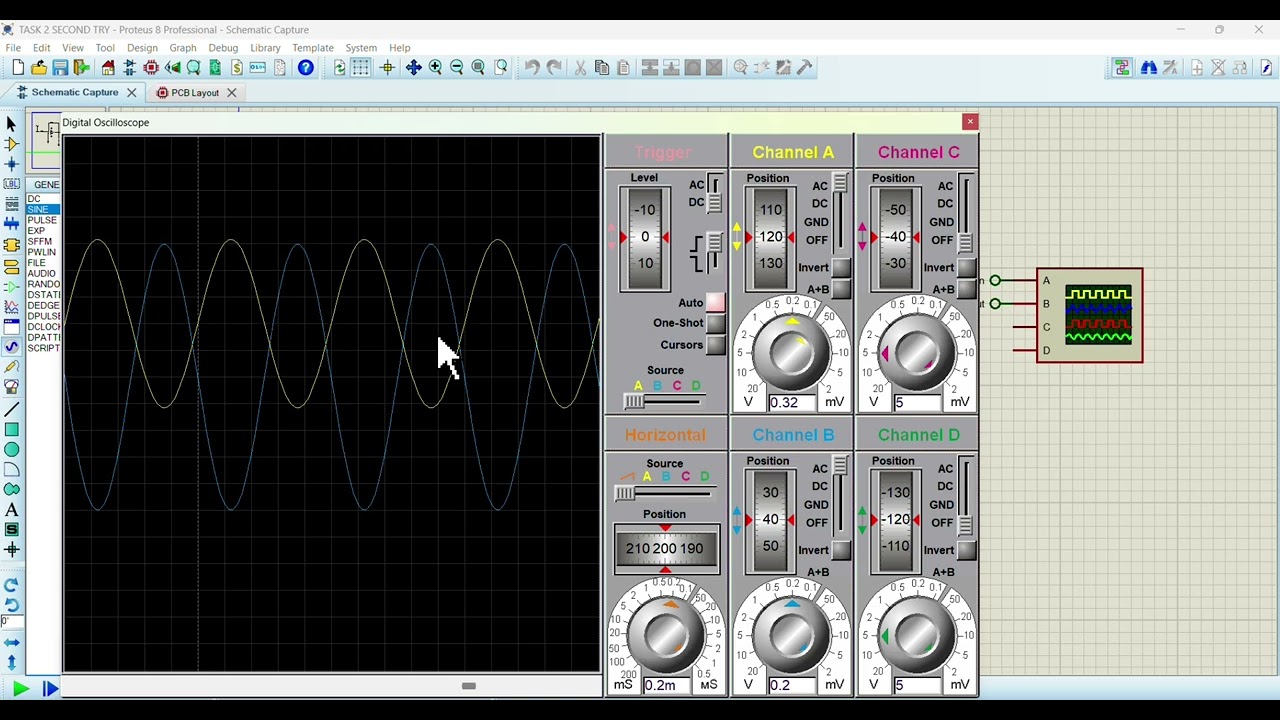
Task: Choose the Component Mode tool in sidebar
Action: click(x=11, y=144)
